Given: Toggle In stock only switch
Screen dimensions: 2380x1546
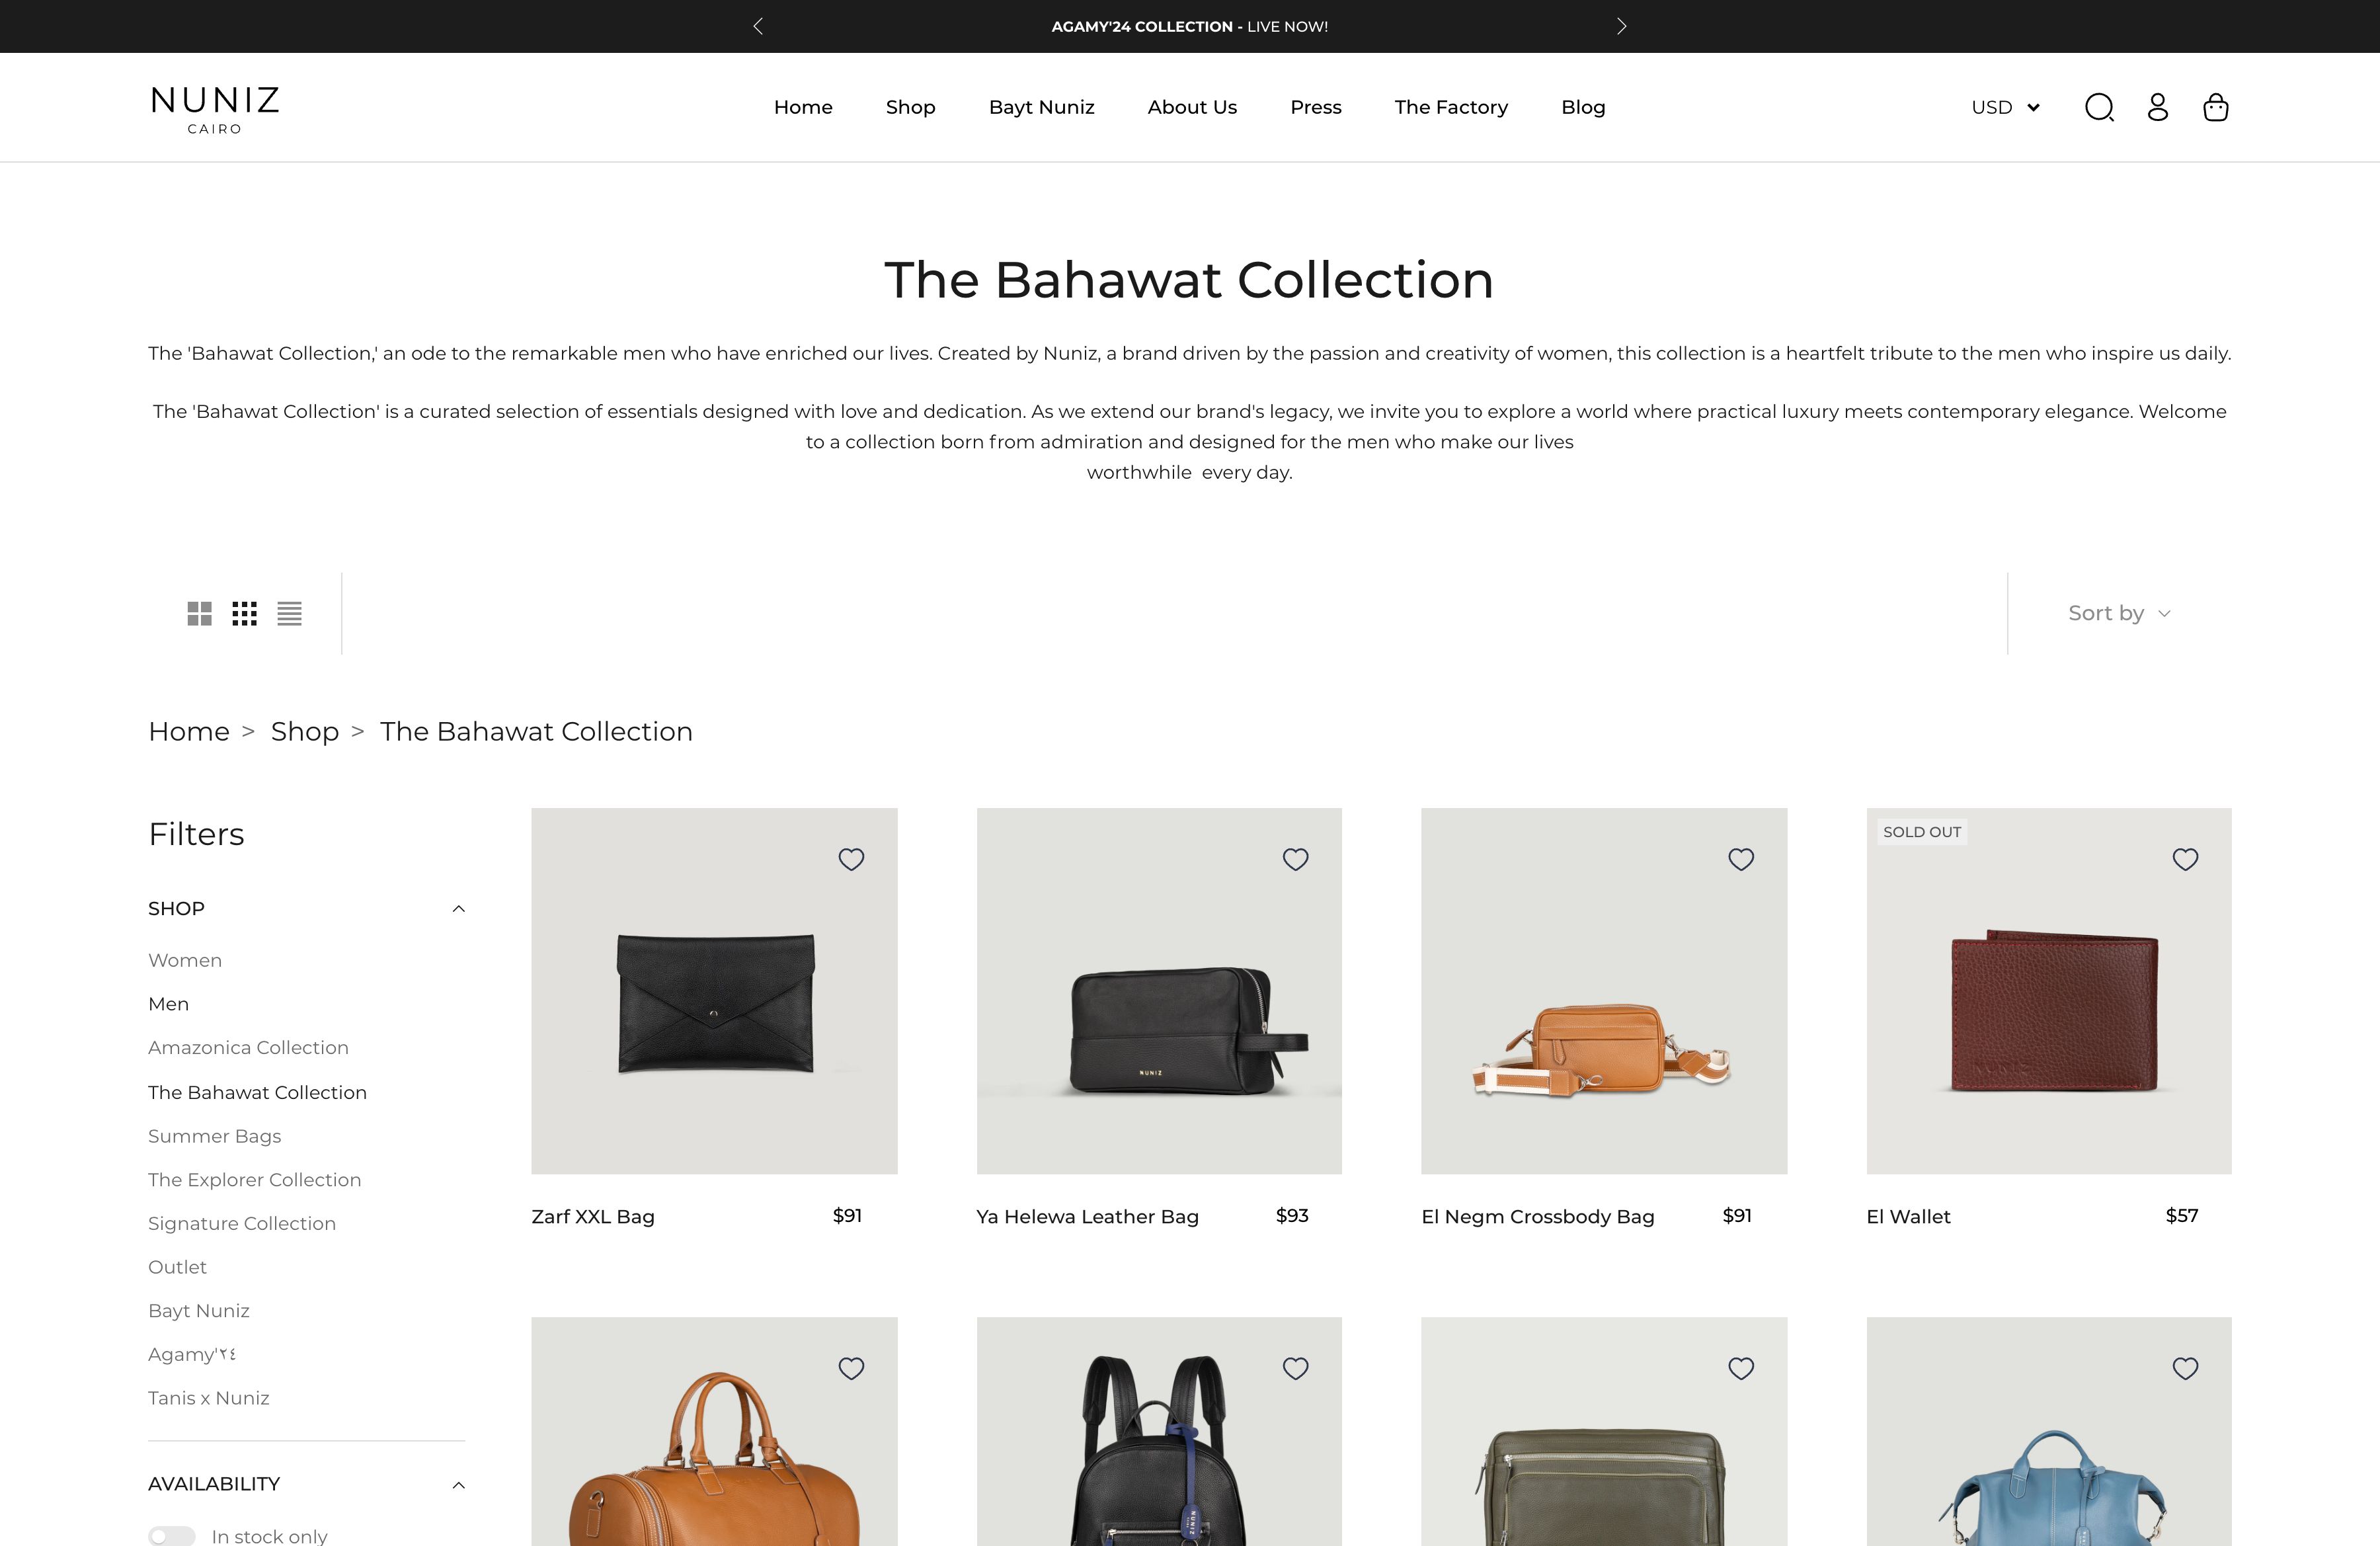Looking at the screenshot, I should (172, 1536).
